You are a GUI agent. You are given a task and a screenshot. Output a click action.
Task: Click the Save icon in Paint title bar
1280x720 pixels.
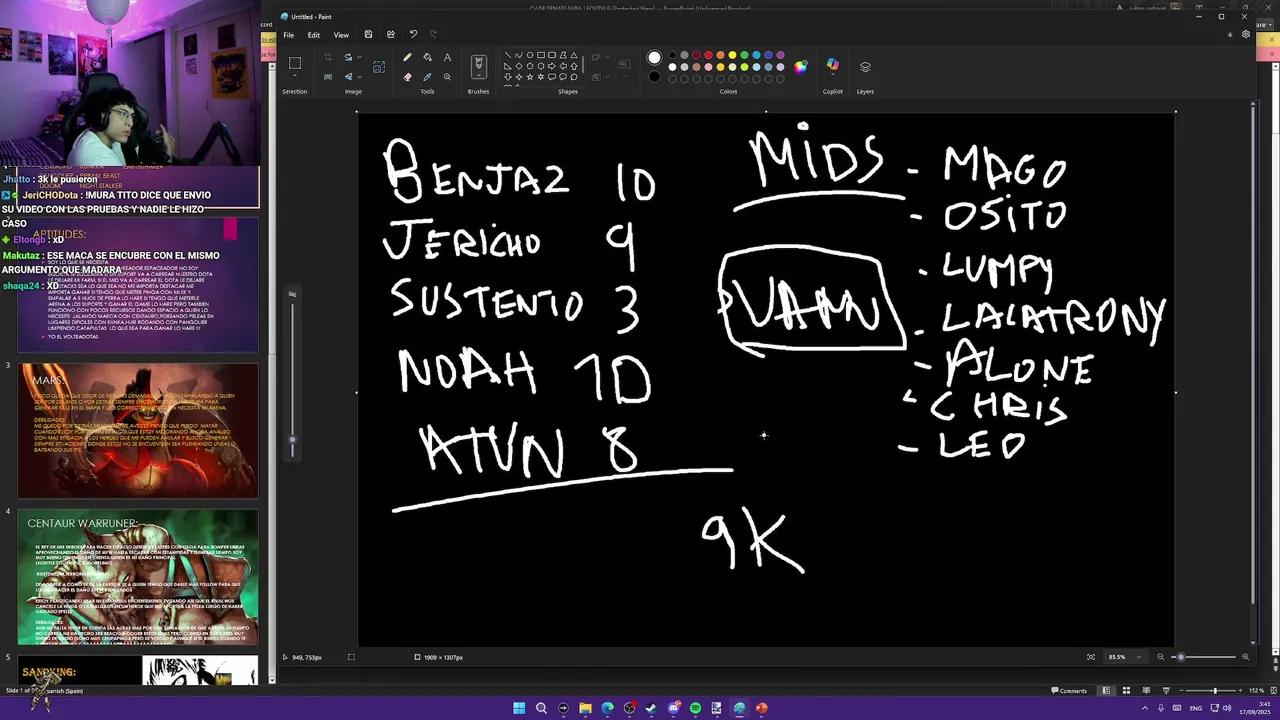pyautogui.click(x=368, y=35)
